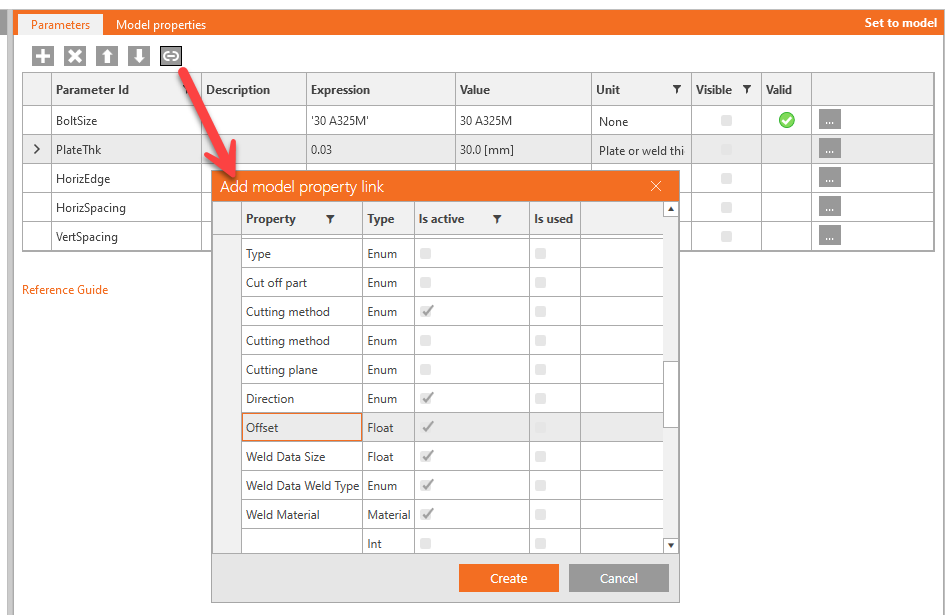Click the dialog scrollbar thumb
The height and width of the screenshot is (615, 945).
(x=670, y=394)
